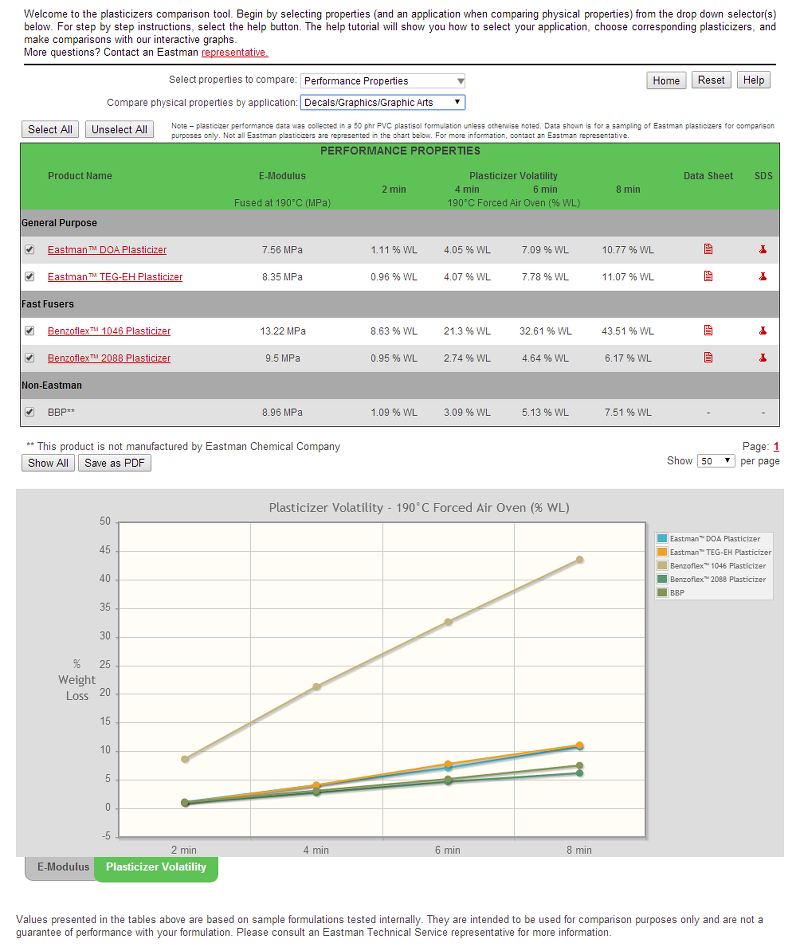This screenshot has height=947, width=800.
Task: Click the Show All button
Action: [48, 463]
